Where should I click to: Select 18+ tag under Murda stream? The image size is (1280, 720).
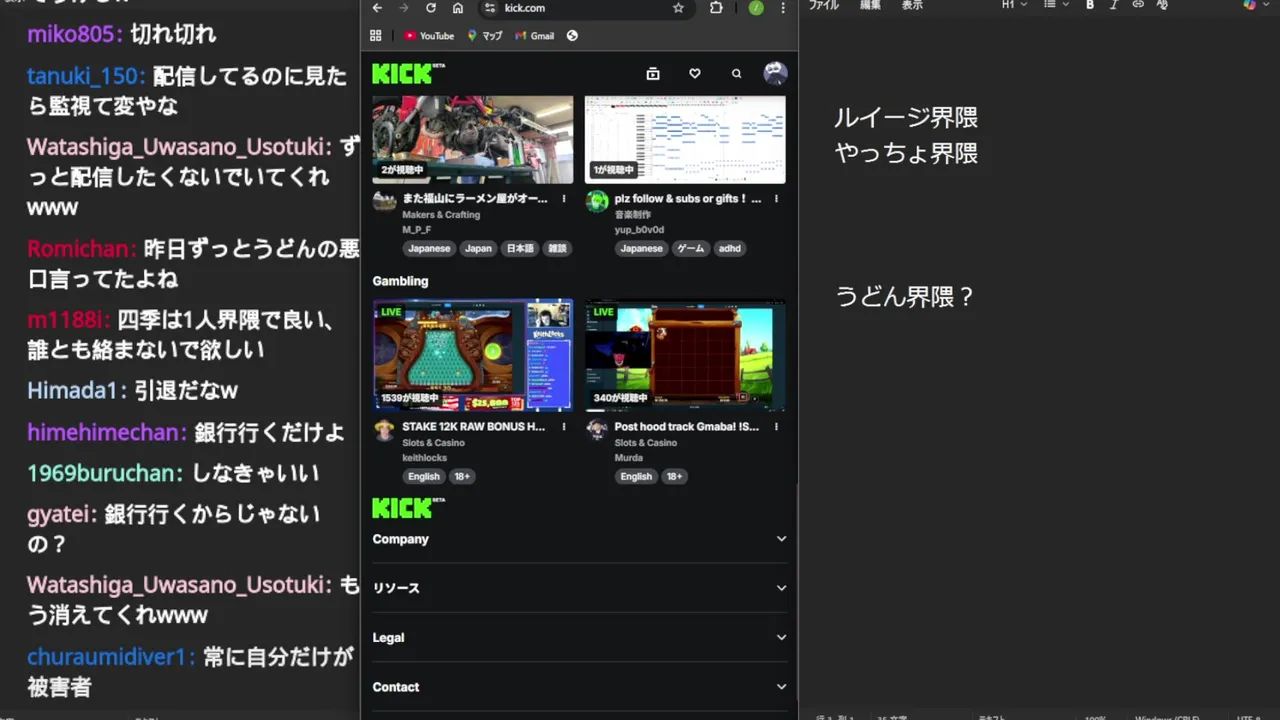tap(674, 477)
